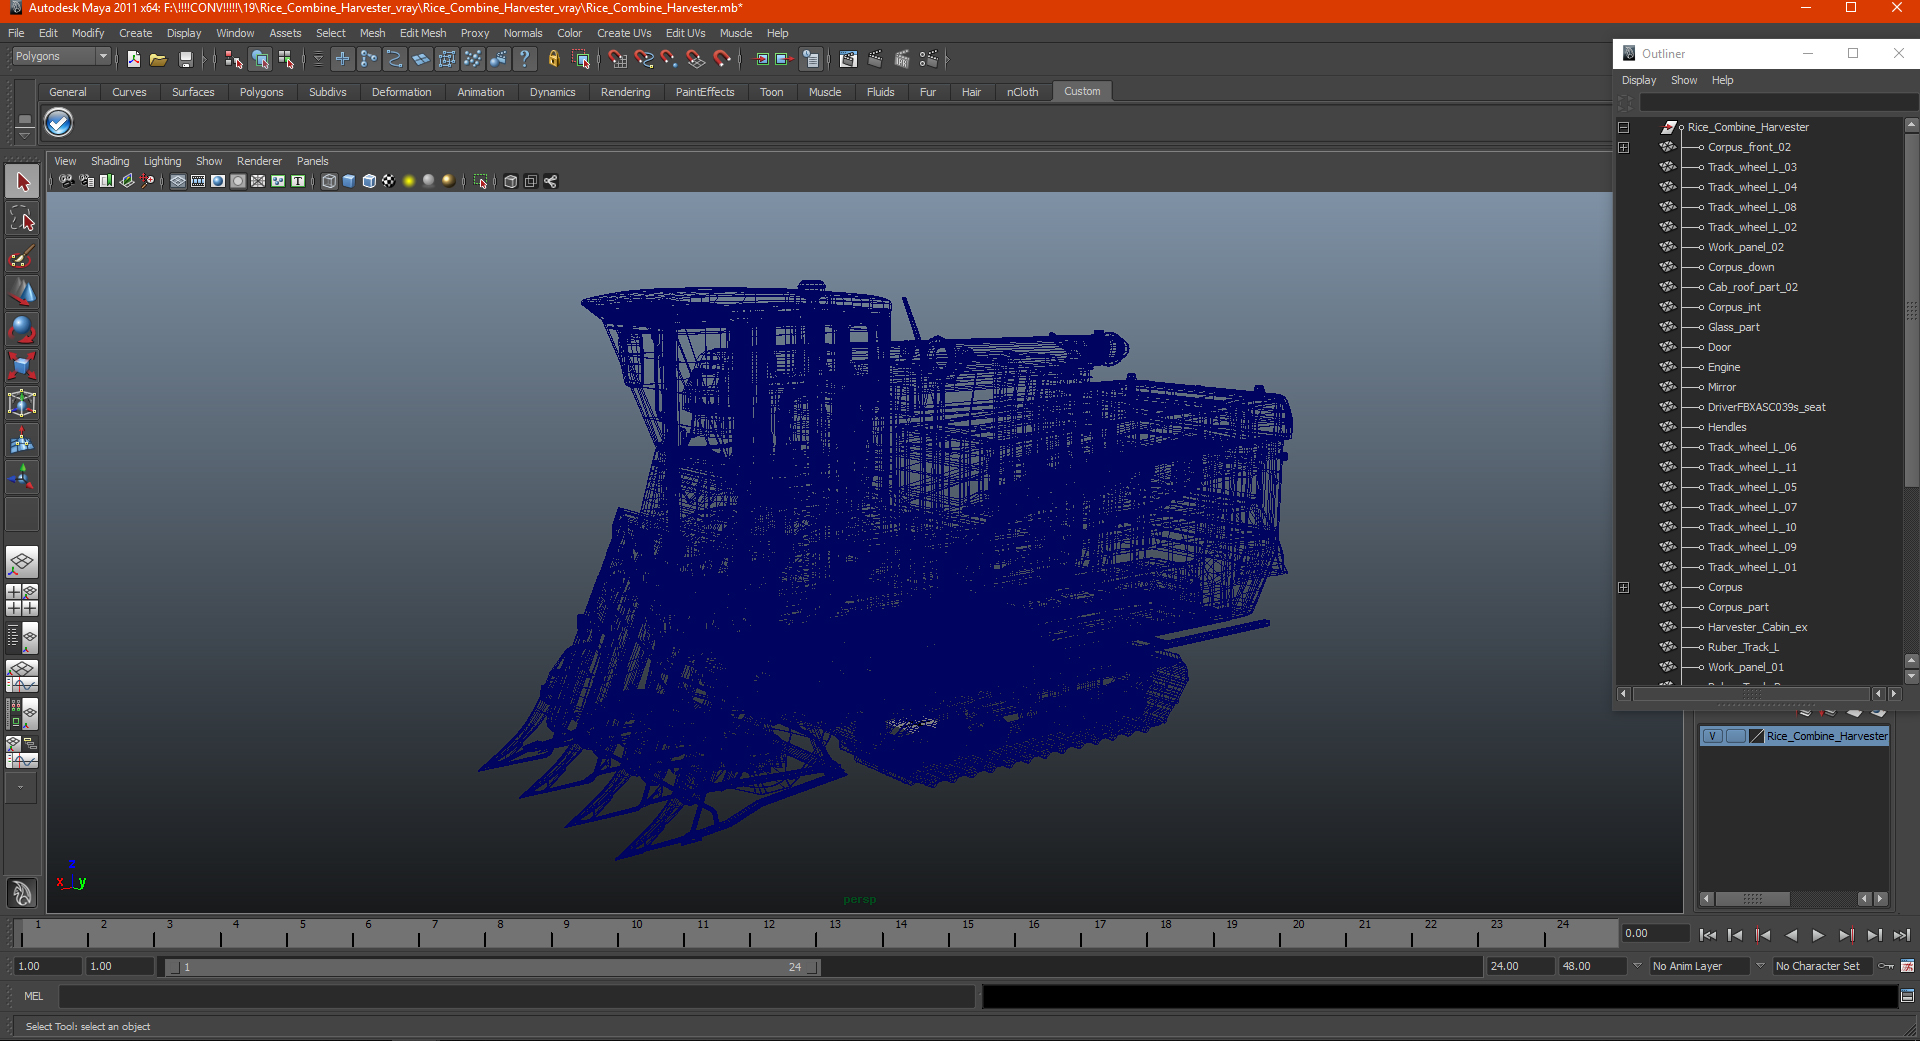Toggle film gate viewport icon

[x=198, y=181]
